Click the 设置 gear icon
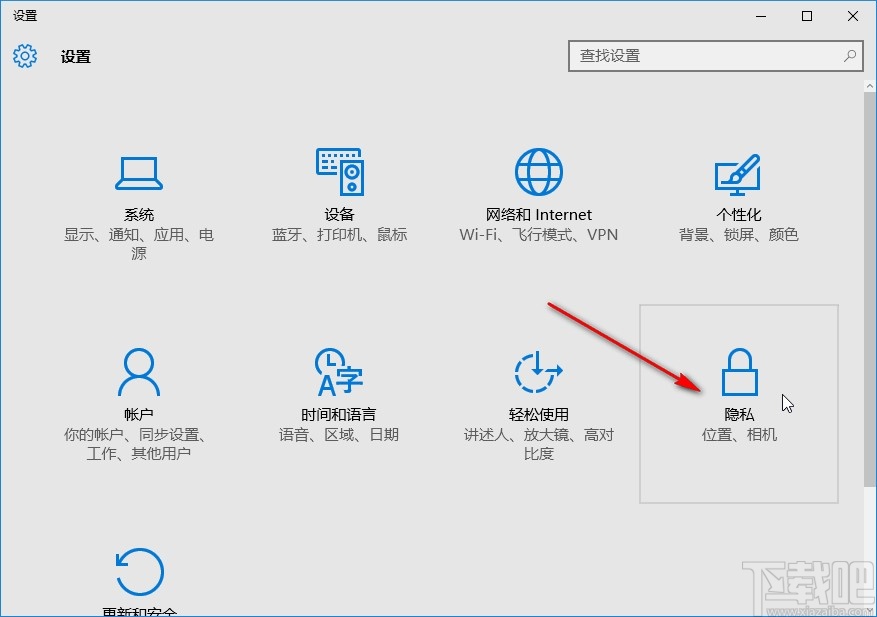Screen dimensions: 877x617 [x=23, y=56]
